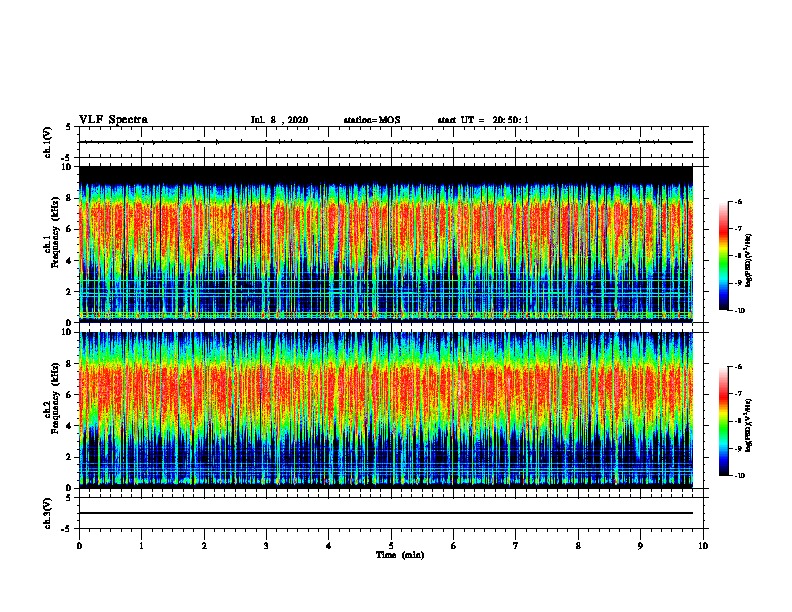Click the "-10" tick on ch.2 color bar
The height and width of the screenshot is (612, 792).
tap(739, 476)
